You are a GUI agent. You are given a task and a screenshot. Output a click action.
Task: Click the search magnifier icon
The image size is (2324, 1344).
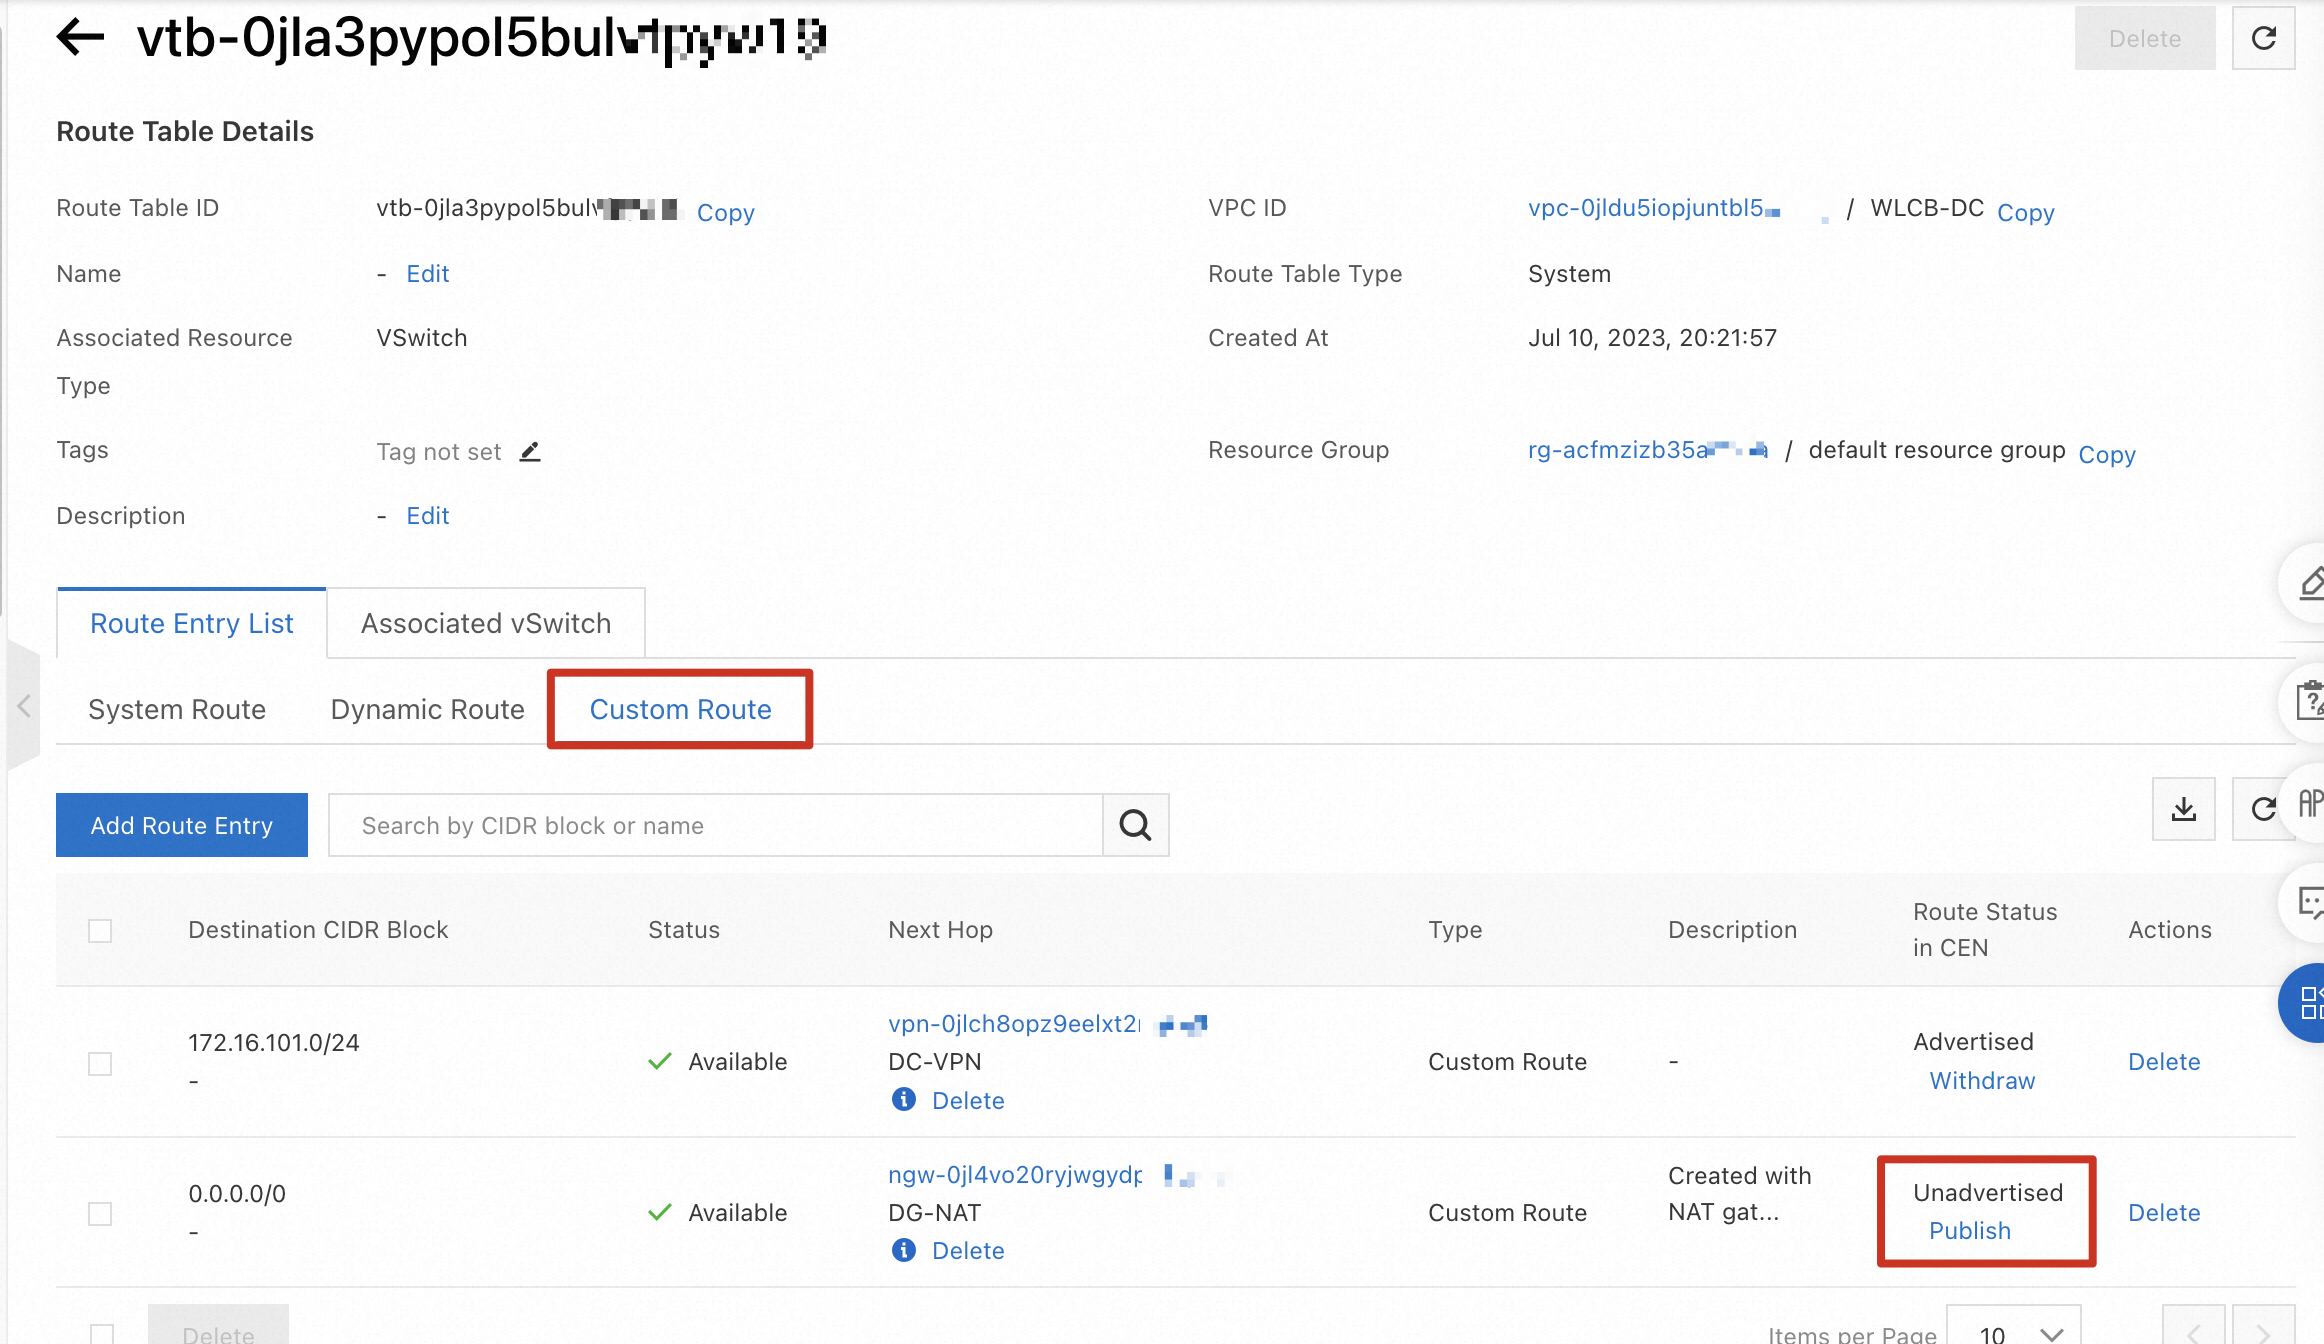tap(1135, 825)
